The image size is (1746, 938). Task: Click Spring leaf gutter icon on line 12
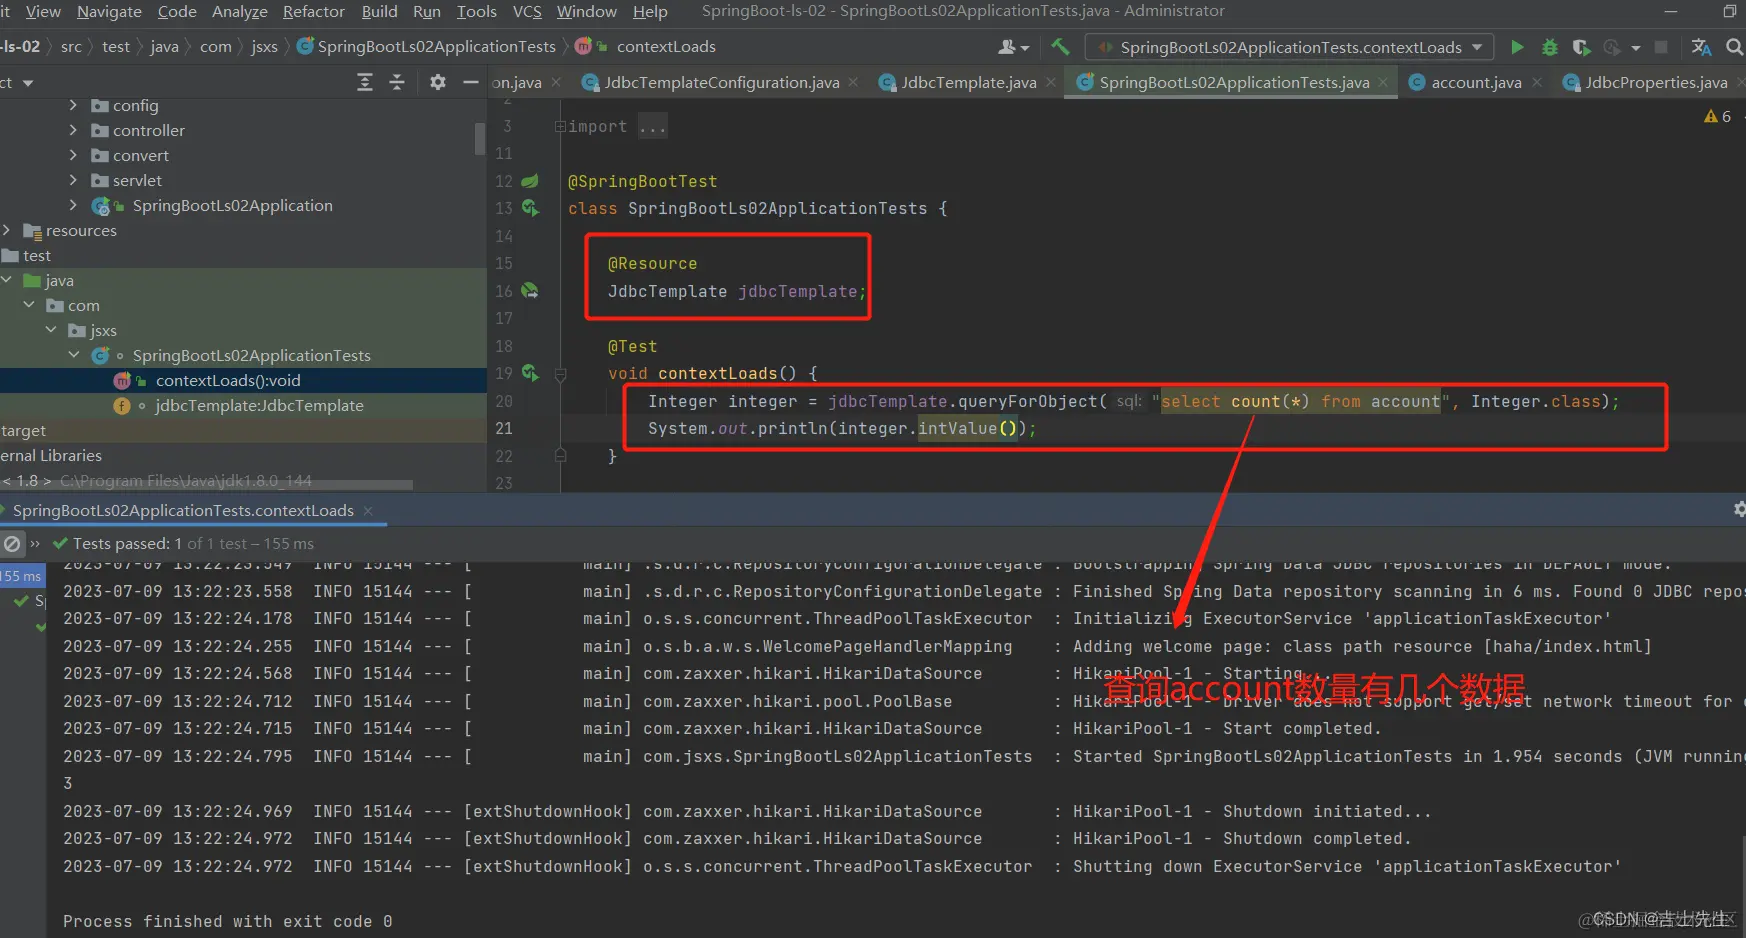tap(530, 181)
